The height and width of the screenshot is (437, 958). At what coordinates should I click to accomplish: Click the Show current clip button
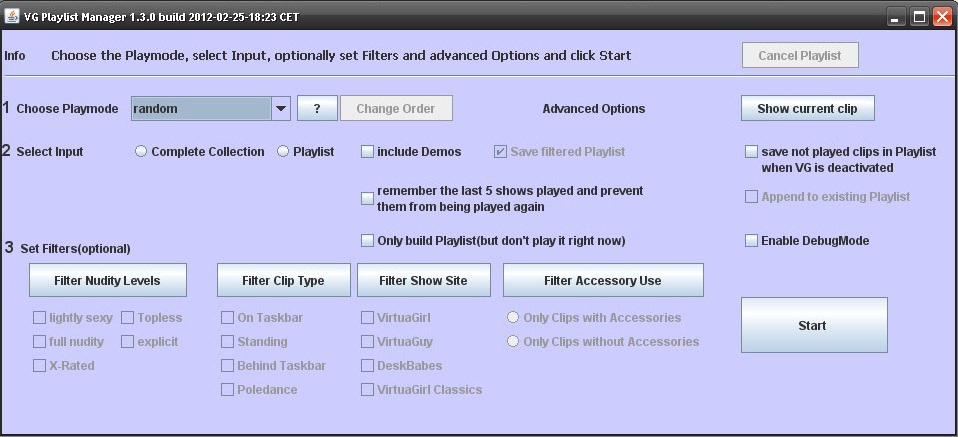[x=807, y=109]
